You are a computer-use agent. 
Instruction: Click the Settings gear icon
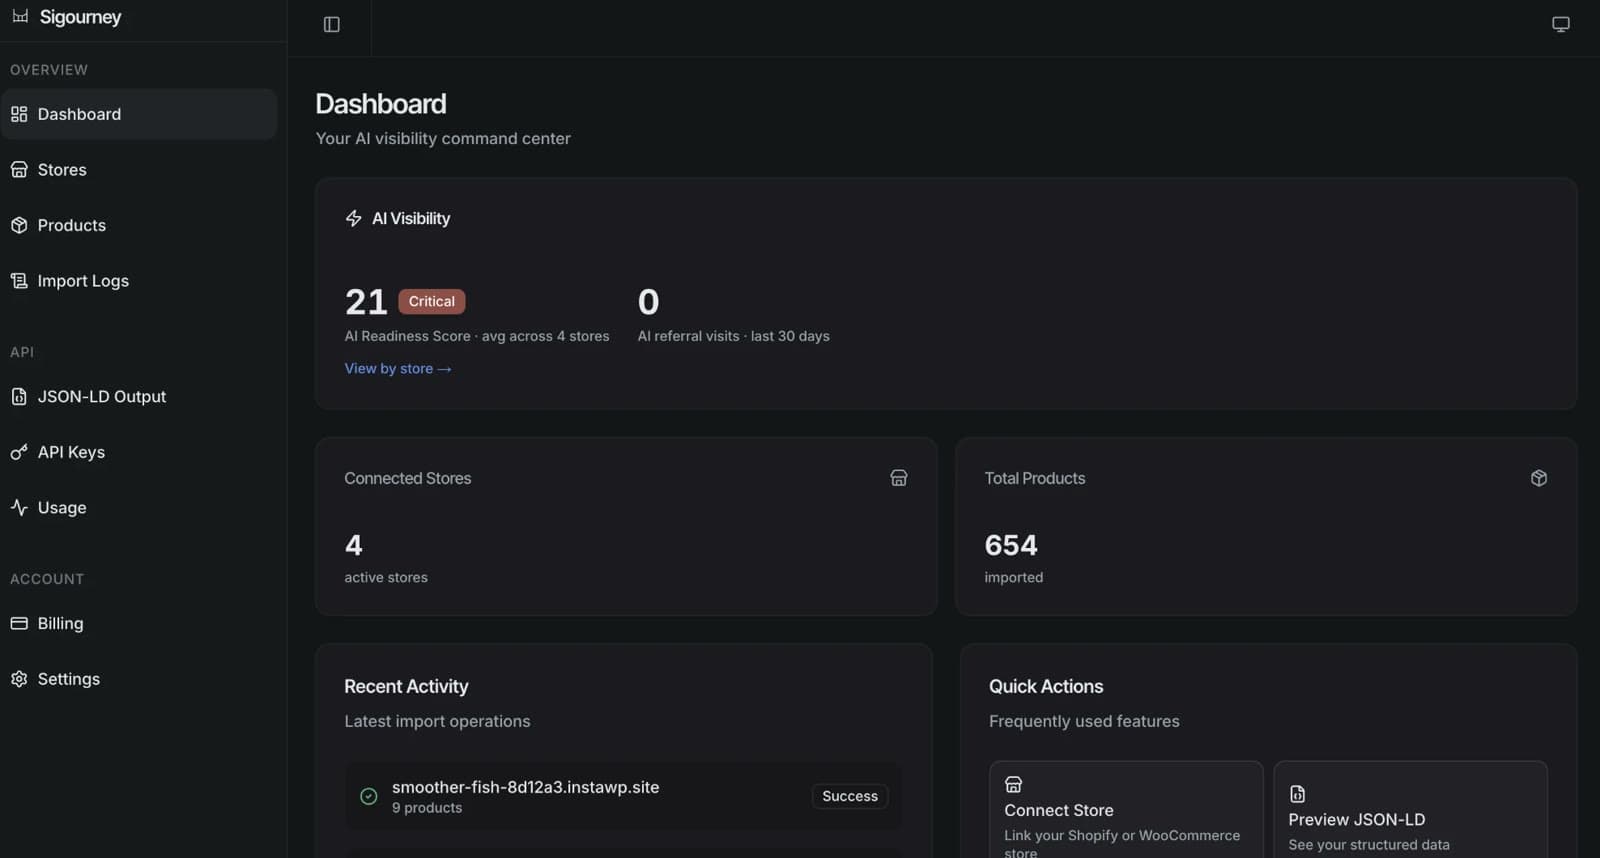(x=19, y=679)
